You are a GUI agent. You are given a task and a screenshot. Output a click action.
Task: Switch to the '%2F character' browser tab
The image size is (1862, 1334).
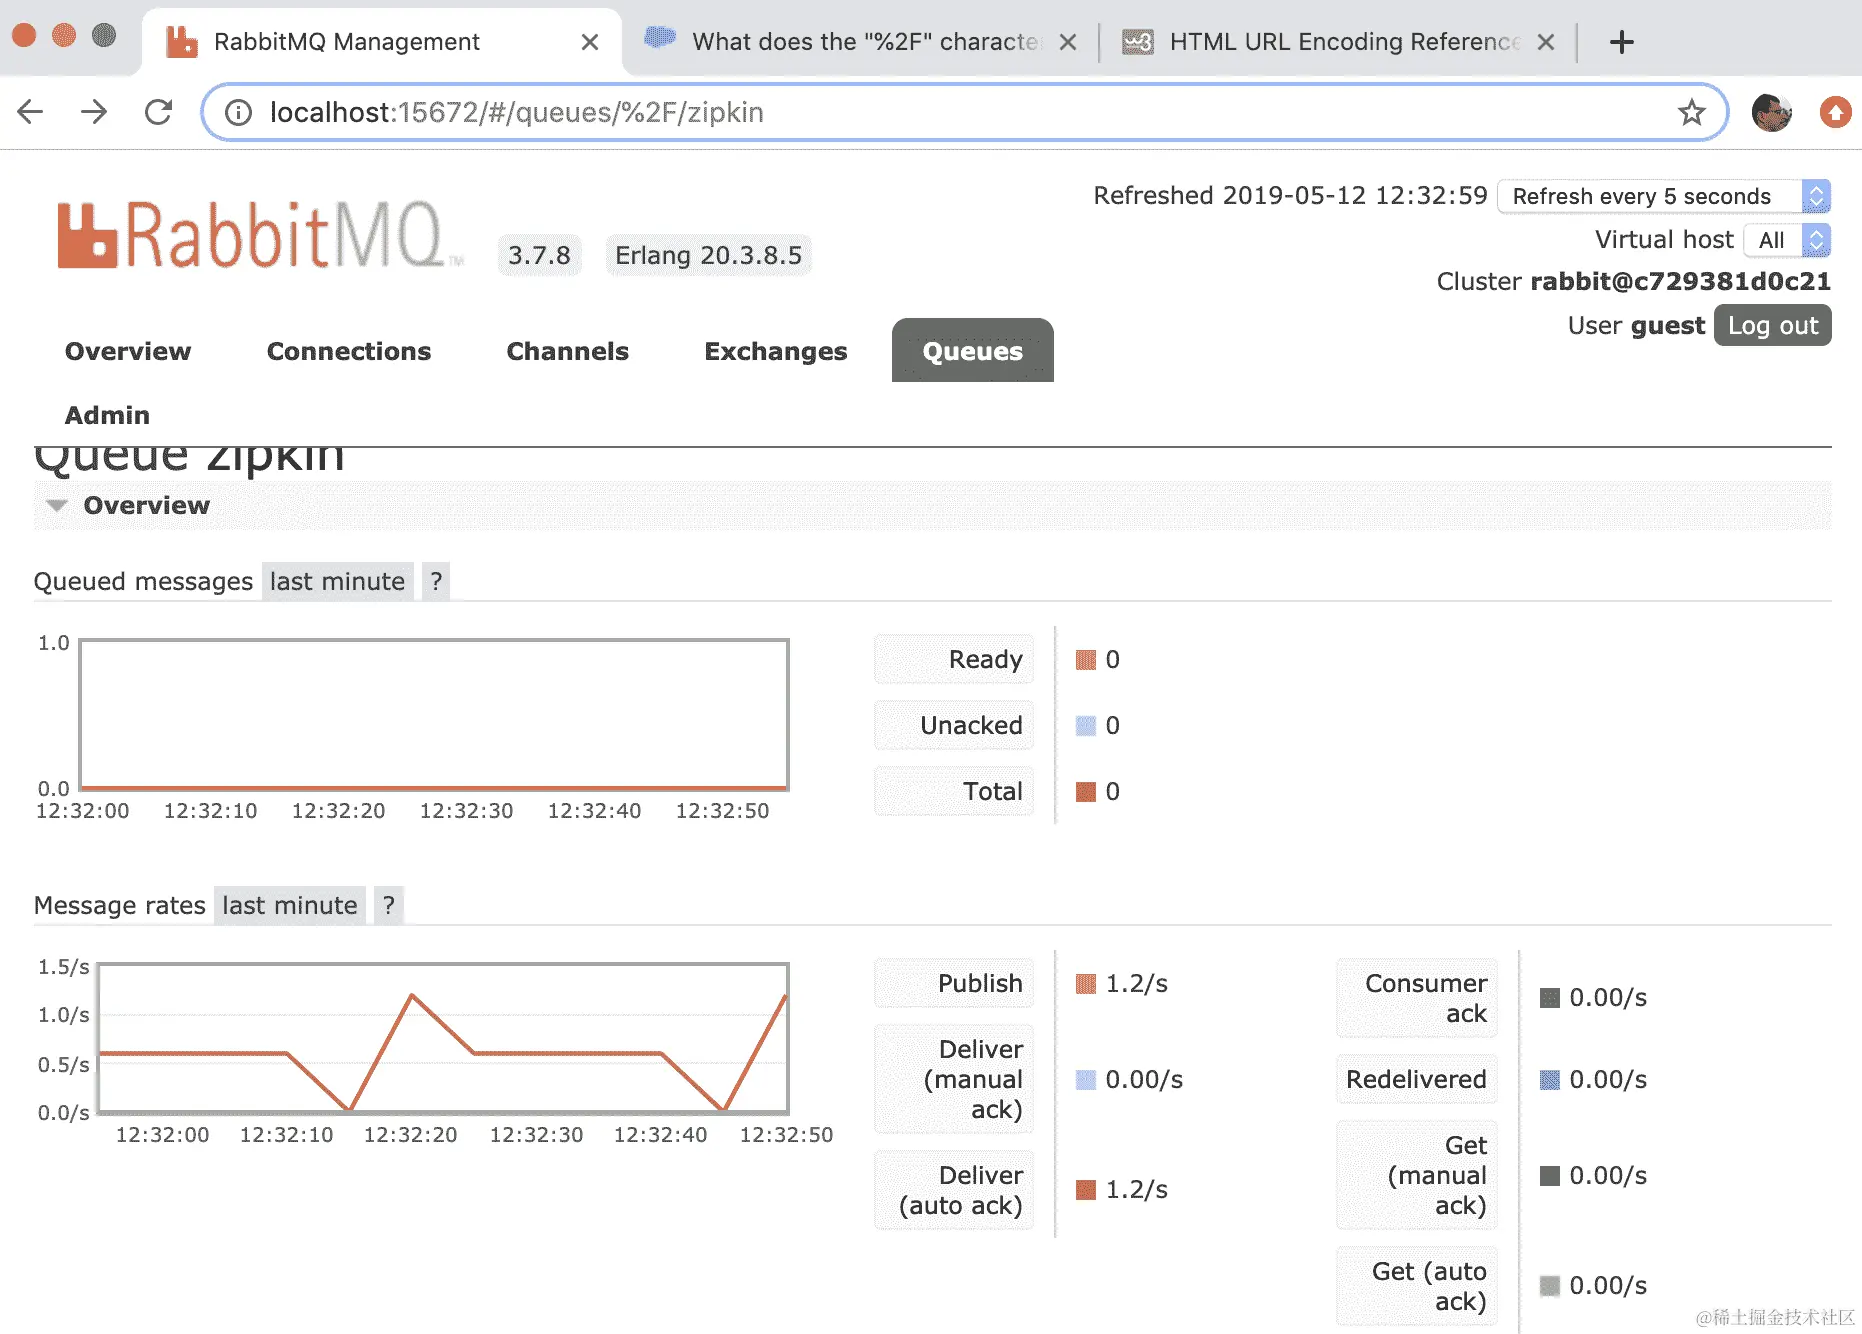[860, 42]
